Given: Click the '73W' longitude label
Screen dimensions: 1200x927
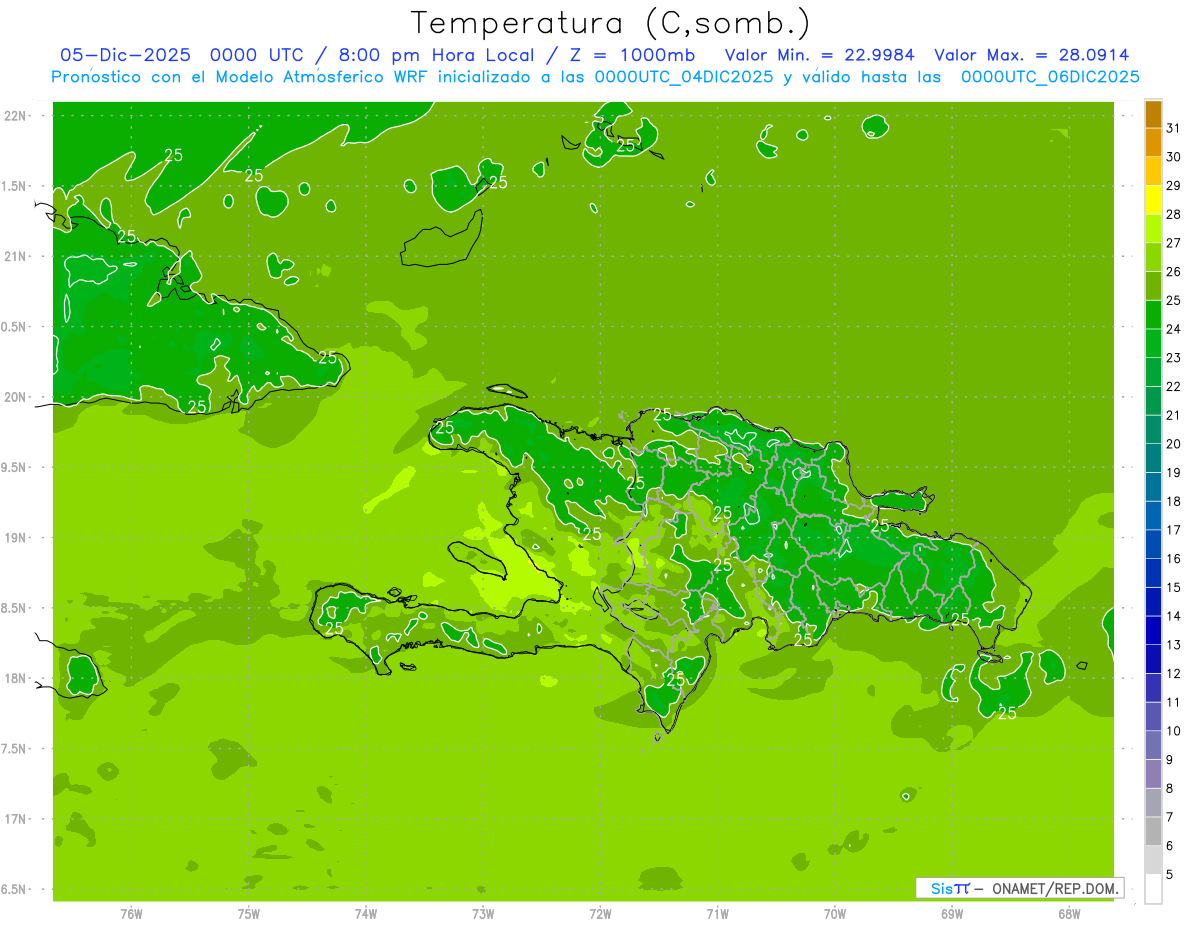Looking at the screenshot, I should [483, 913].
